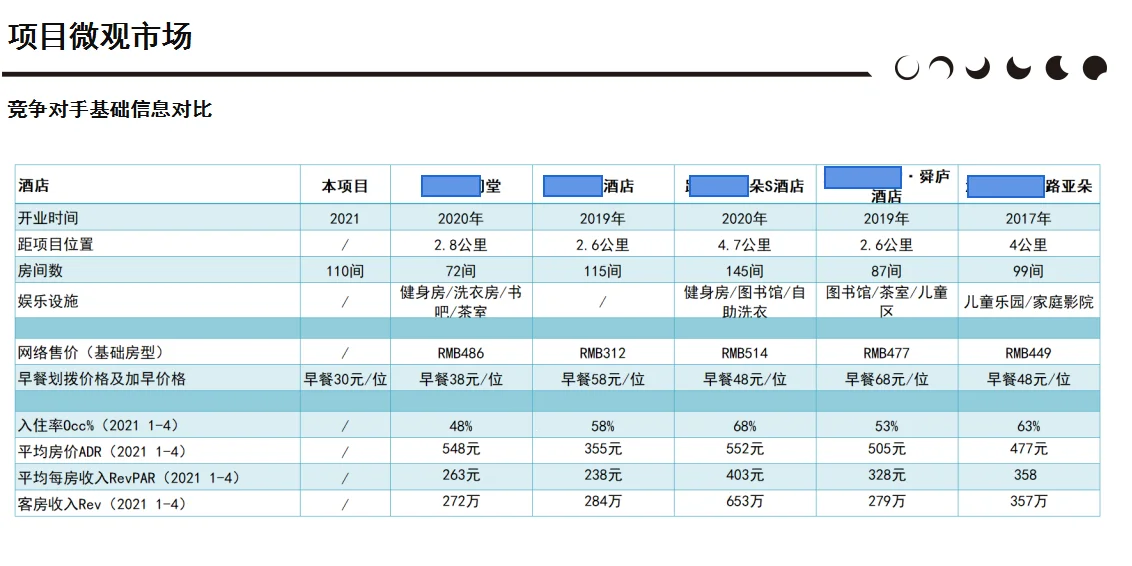
Task: Select the 2017年 opening time cell
Action: [x=1028, y=218]
